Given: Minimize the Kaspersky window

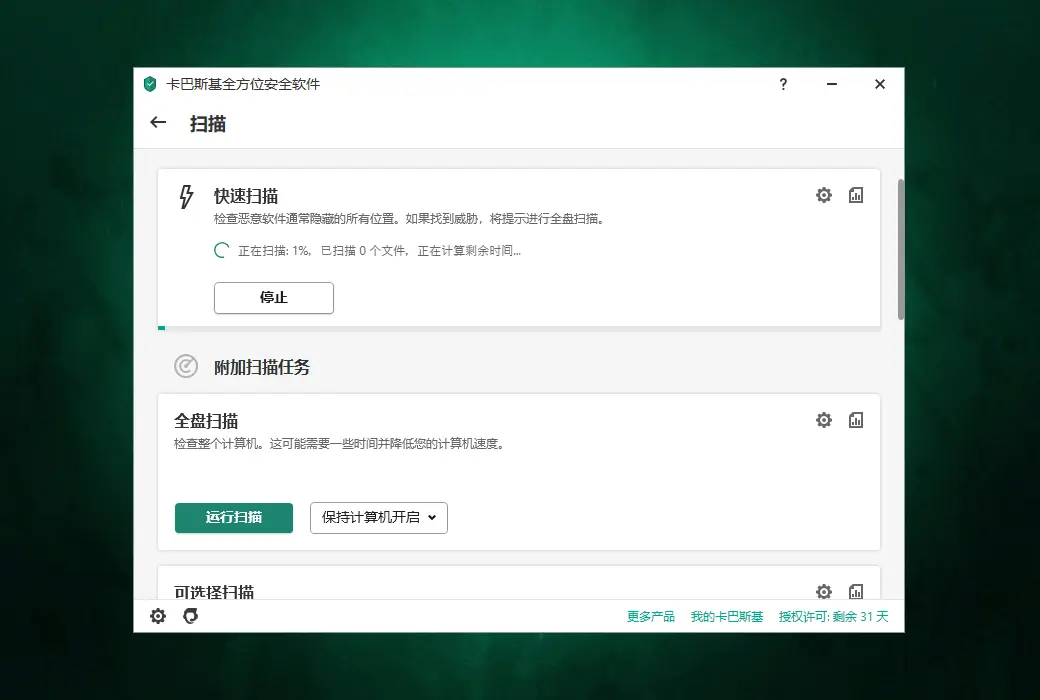Looking at the screenshot, I should pos(832,84).
